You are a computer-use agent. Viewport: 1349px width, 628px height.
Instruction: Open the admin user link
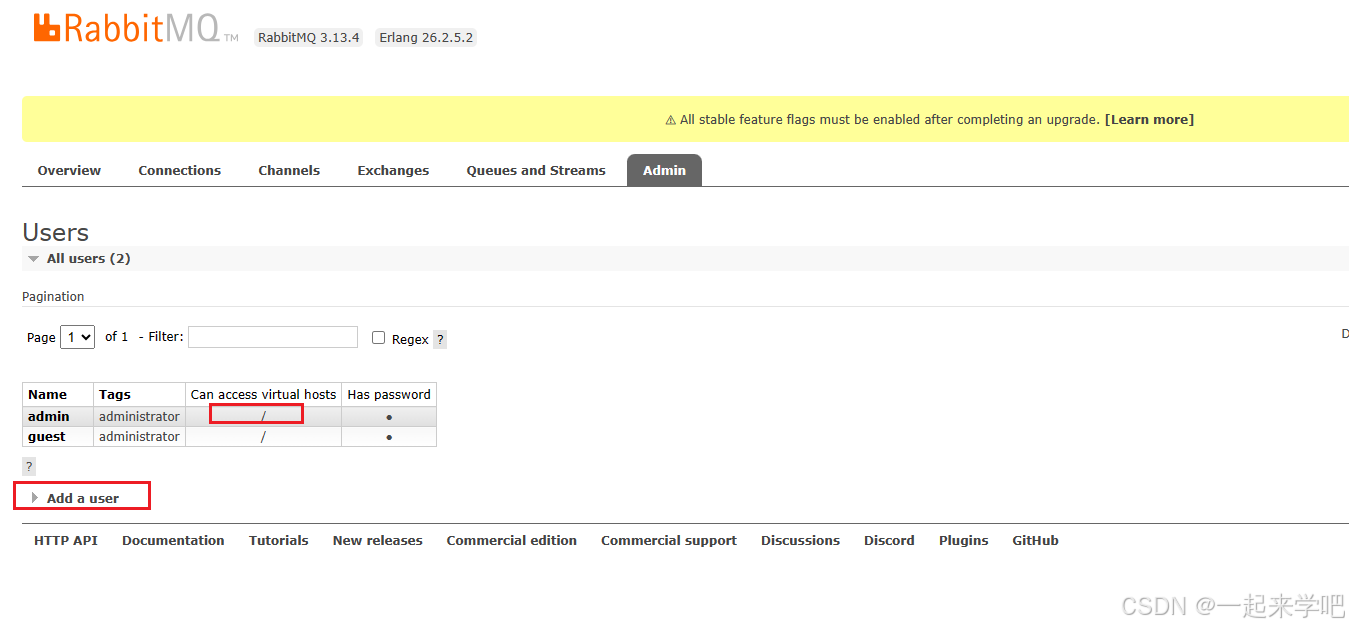[49, 417]
